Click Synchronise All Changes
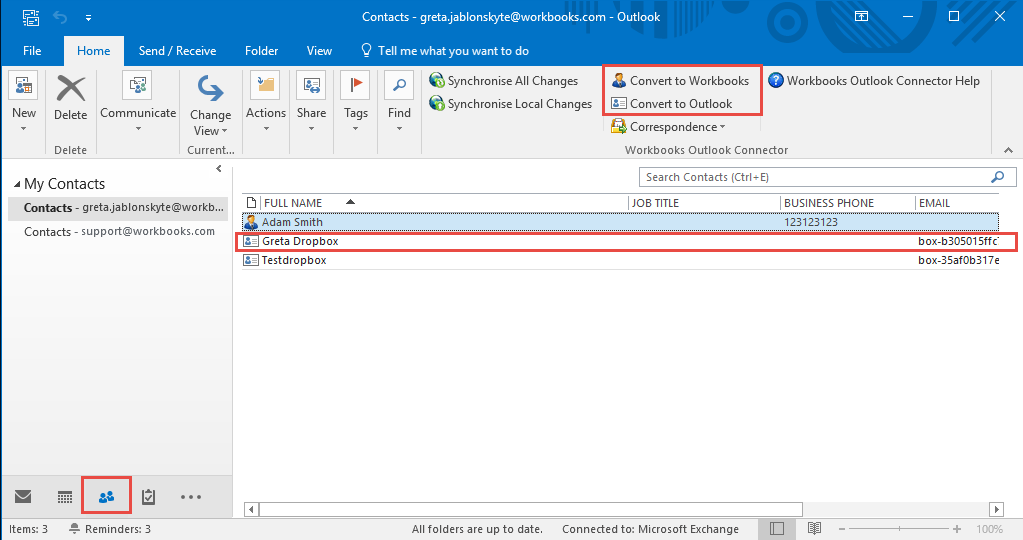Image resolution: width=1023 pixels, height=540 pixels. (504, 81)
